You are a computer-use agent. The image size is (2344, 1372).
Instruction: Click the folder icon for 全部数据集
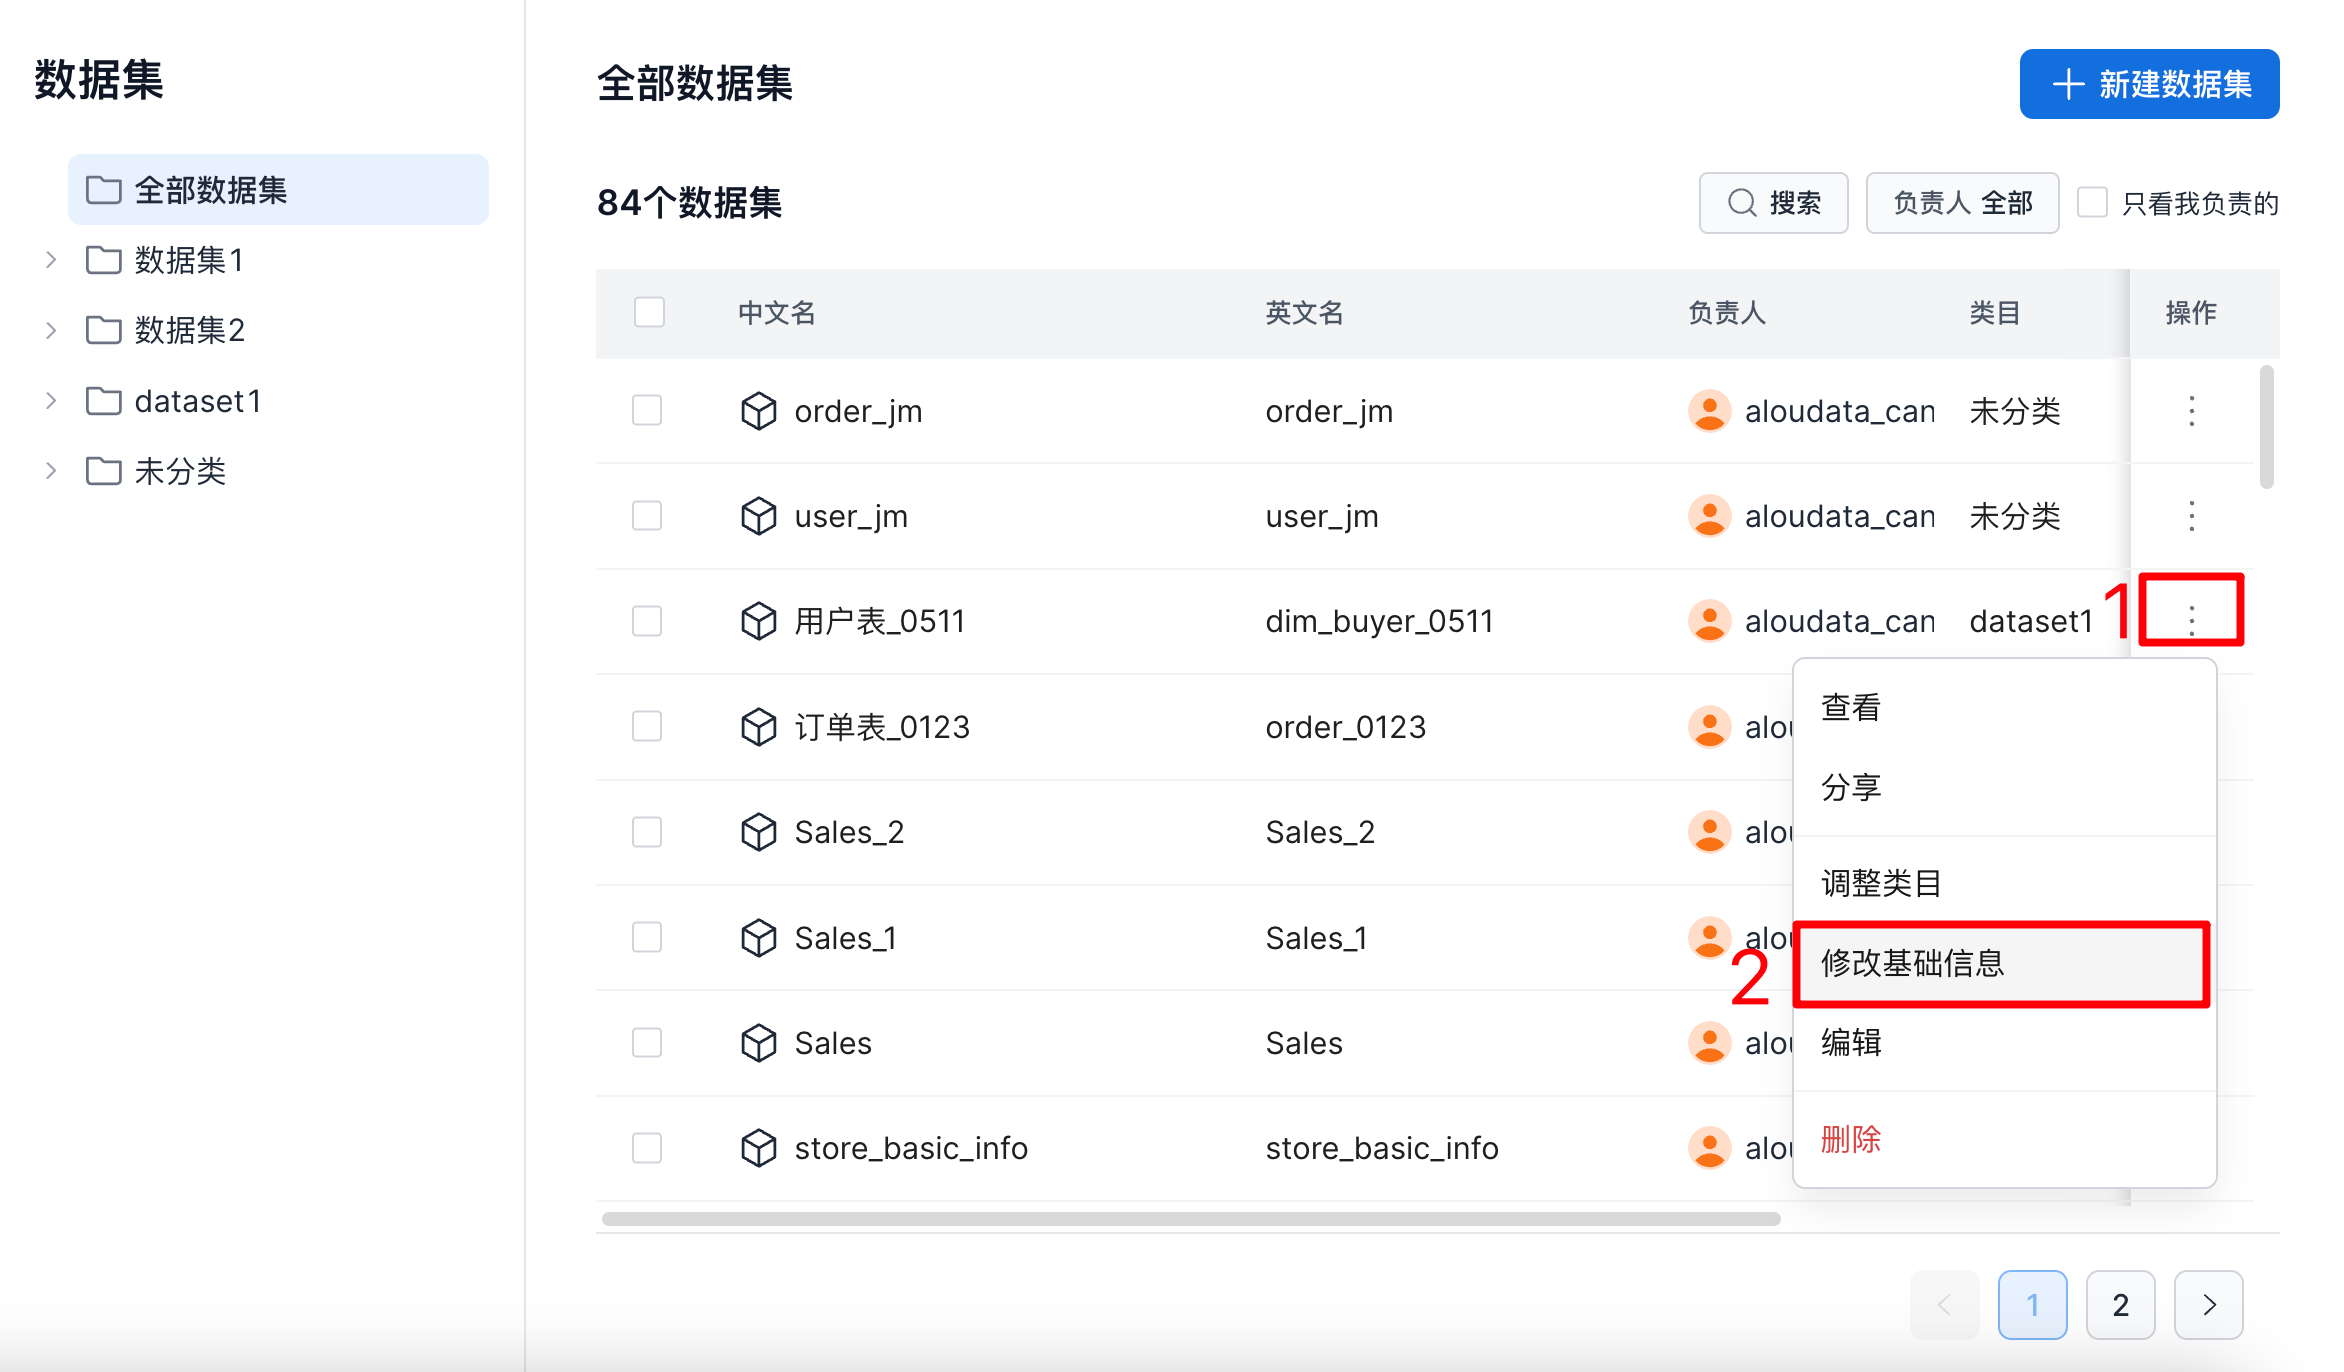(x=103, y=190)
